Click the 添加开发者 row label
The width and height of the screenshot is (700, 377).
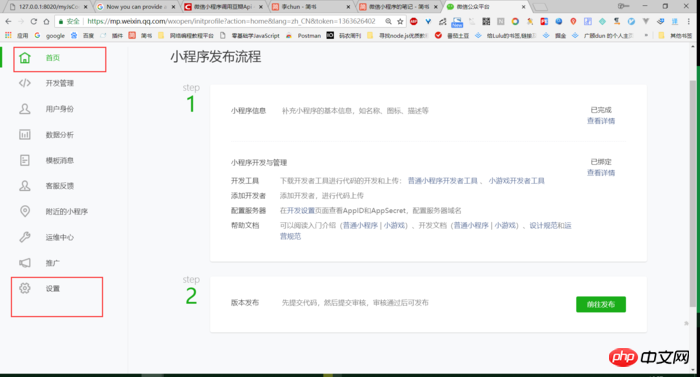click(248, 195)
